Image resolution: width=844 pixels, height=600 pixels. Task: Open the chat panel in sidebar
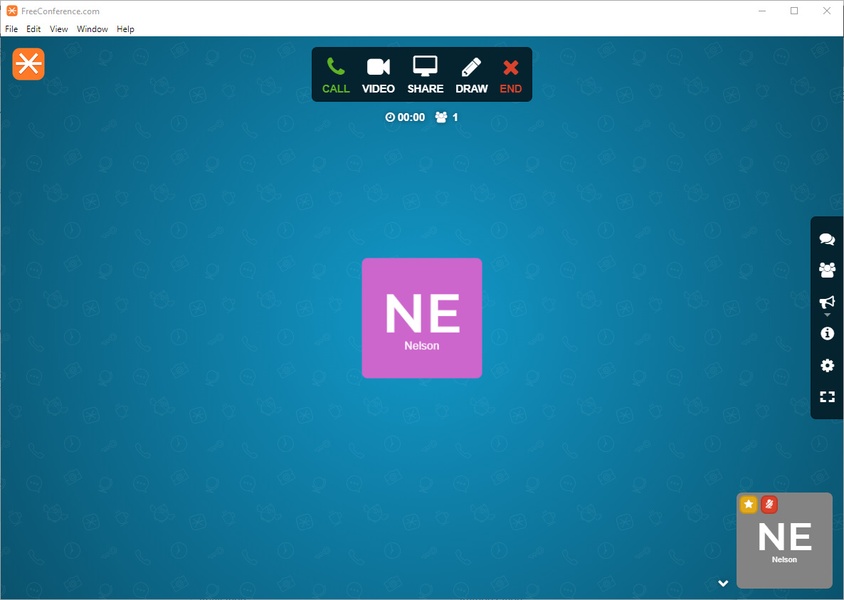(x=827, y=239)
